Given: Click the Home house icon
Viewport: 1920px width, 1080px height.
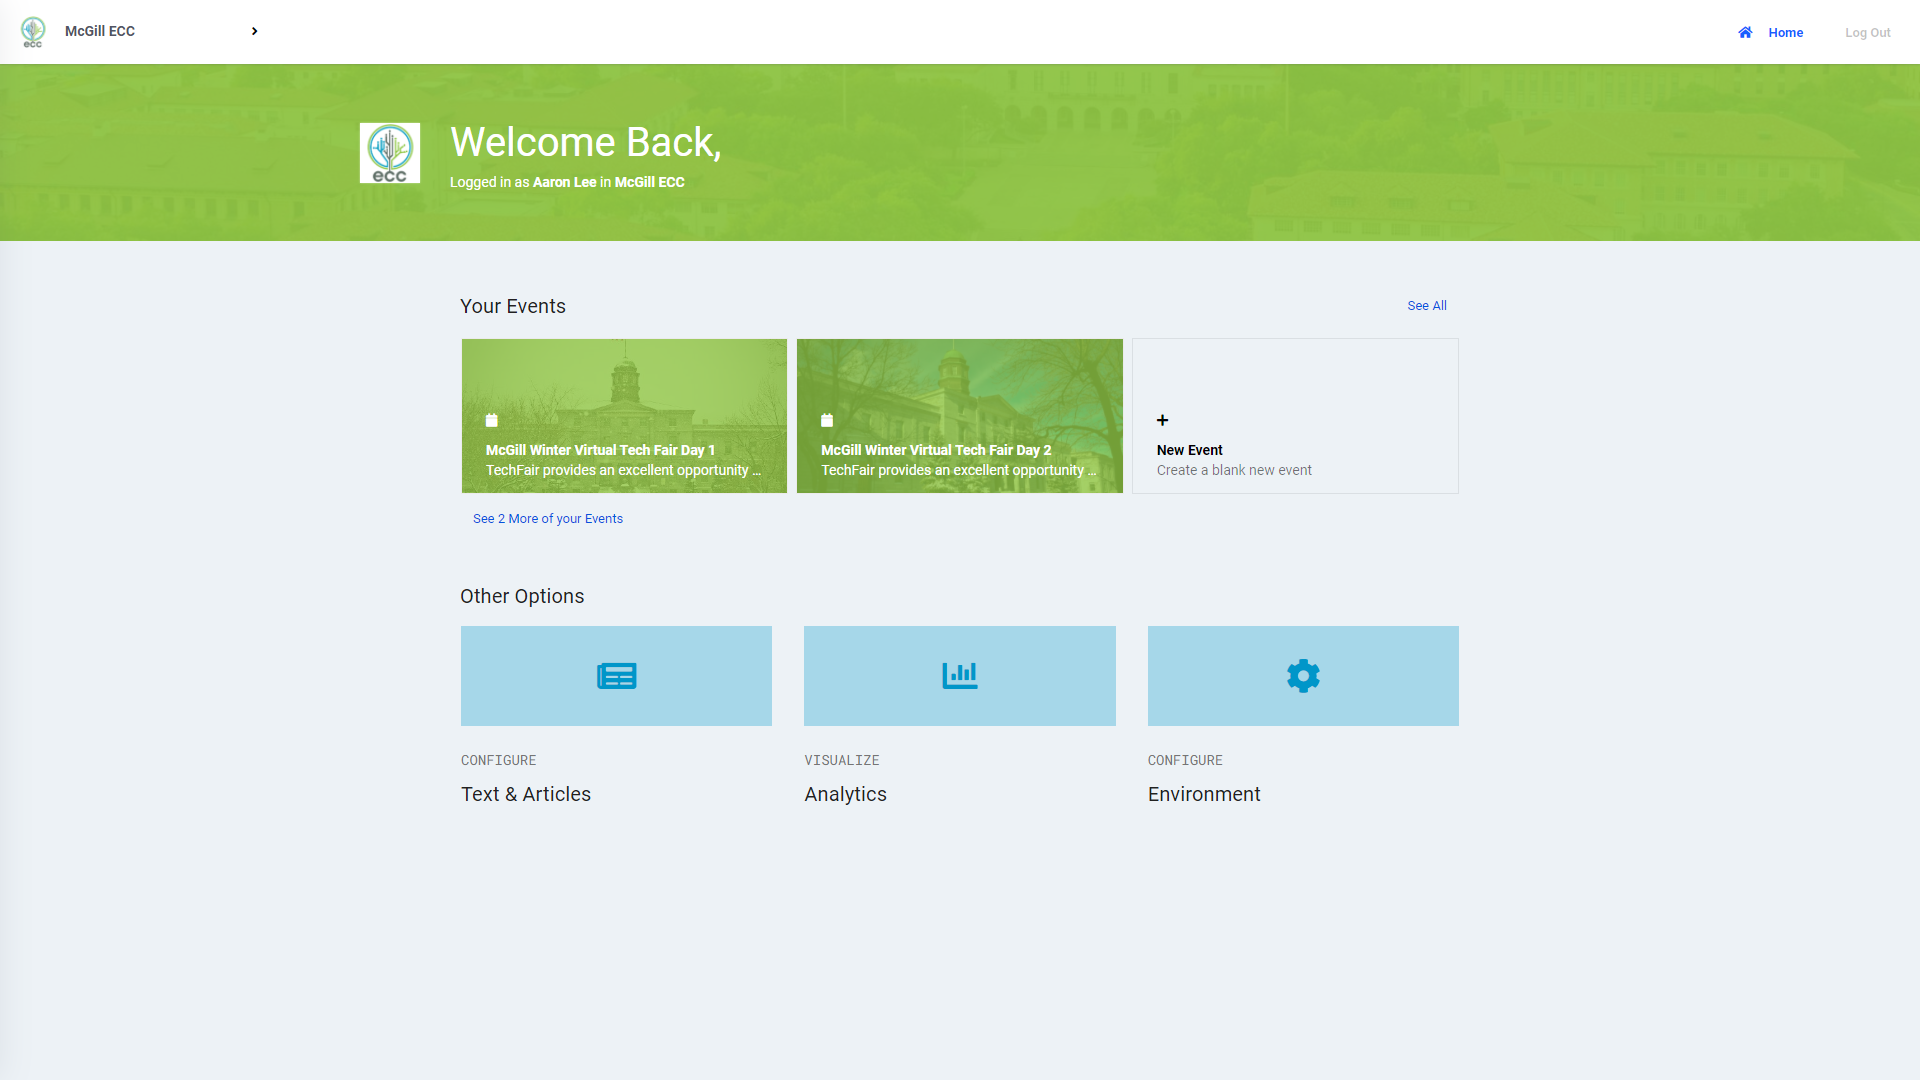Looking at the screenshot, I should point(1745,32).
